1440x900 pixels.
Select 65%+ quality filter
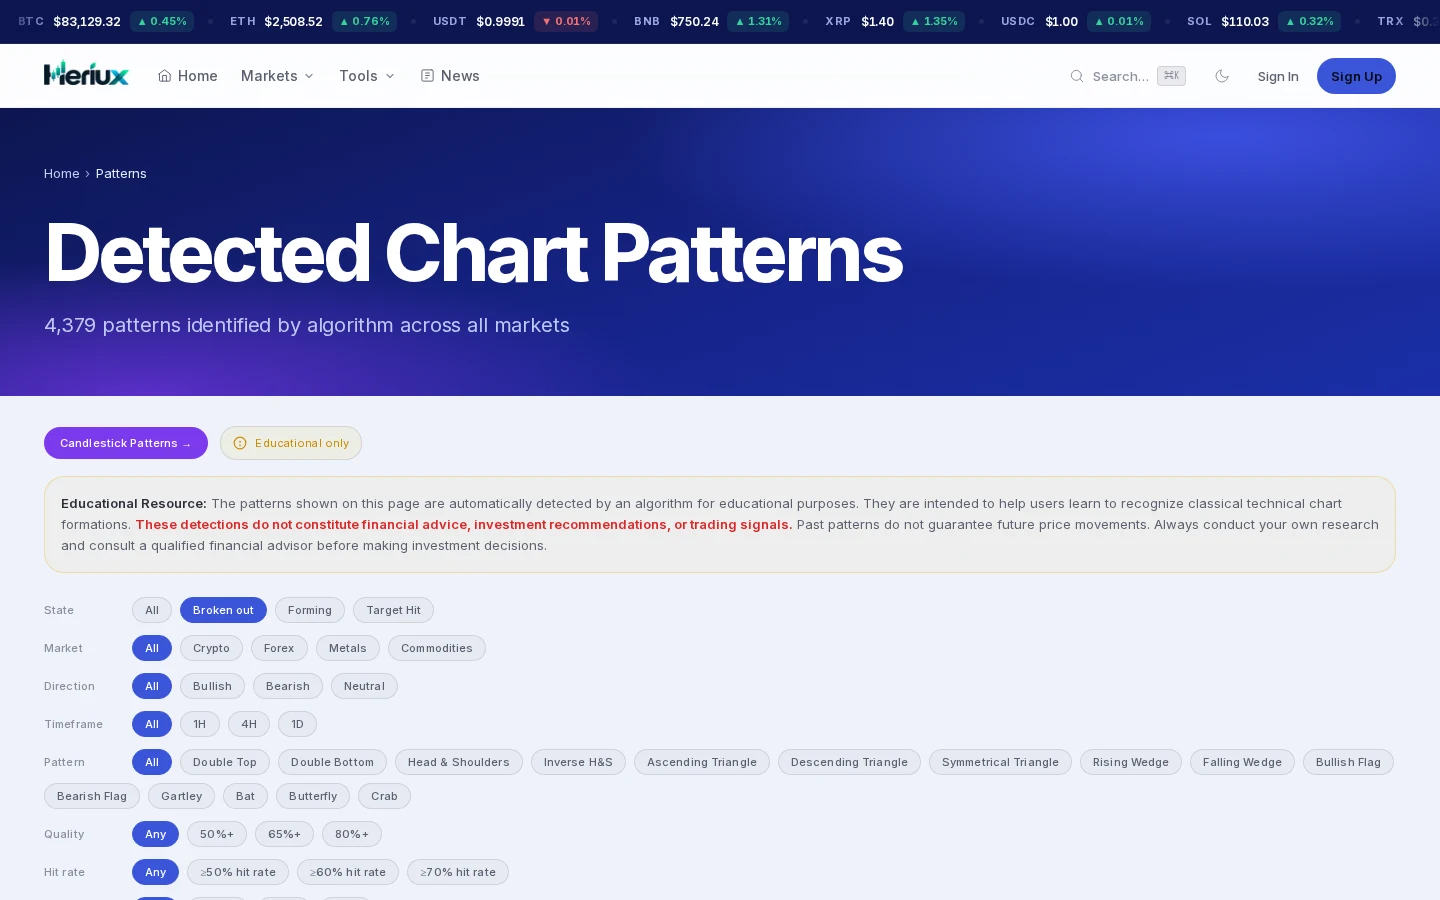(284, 834)
